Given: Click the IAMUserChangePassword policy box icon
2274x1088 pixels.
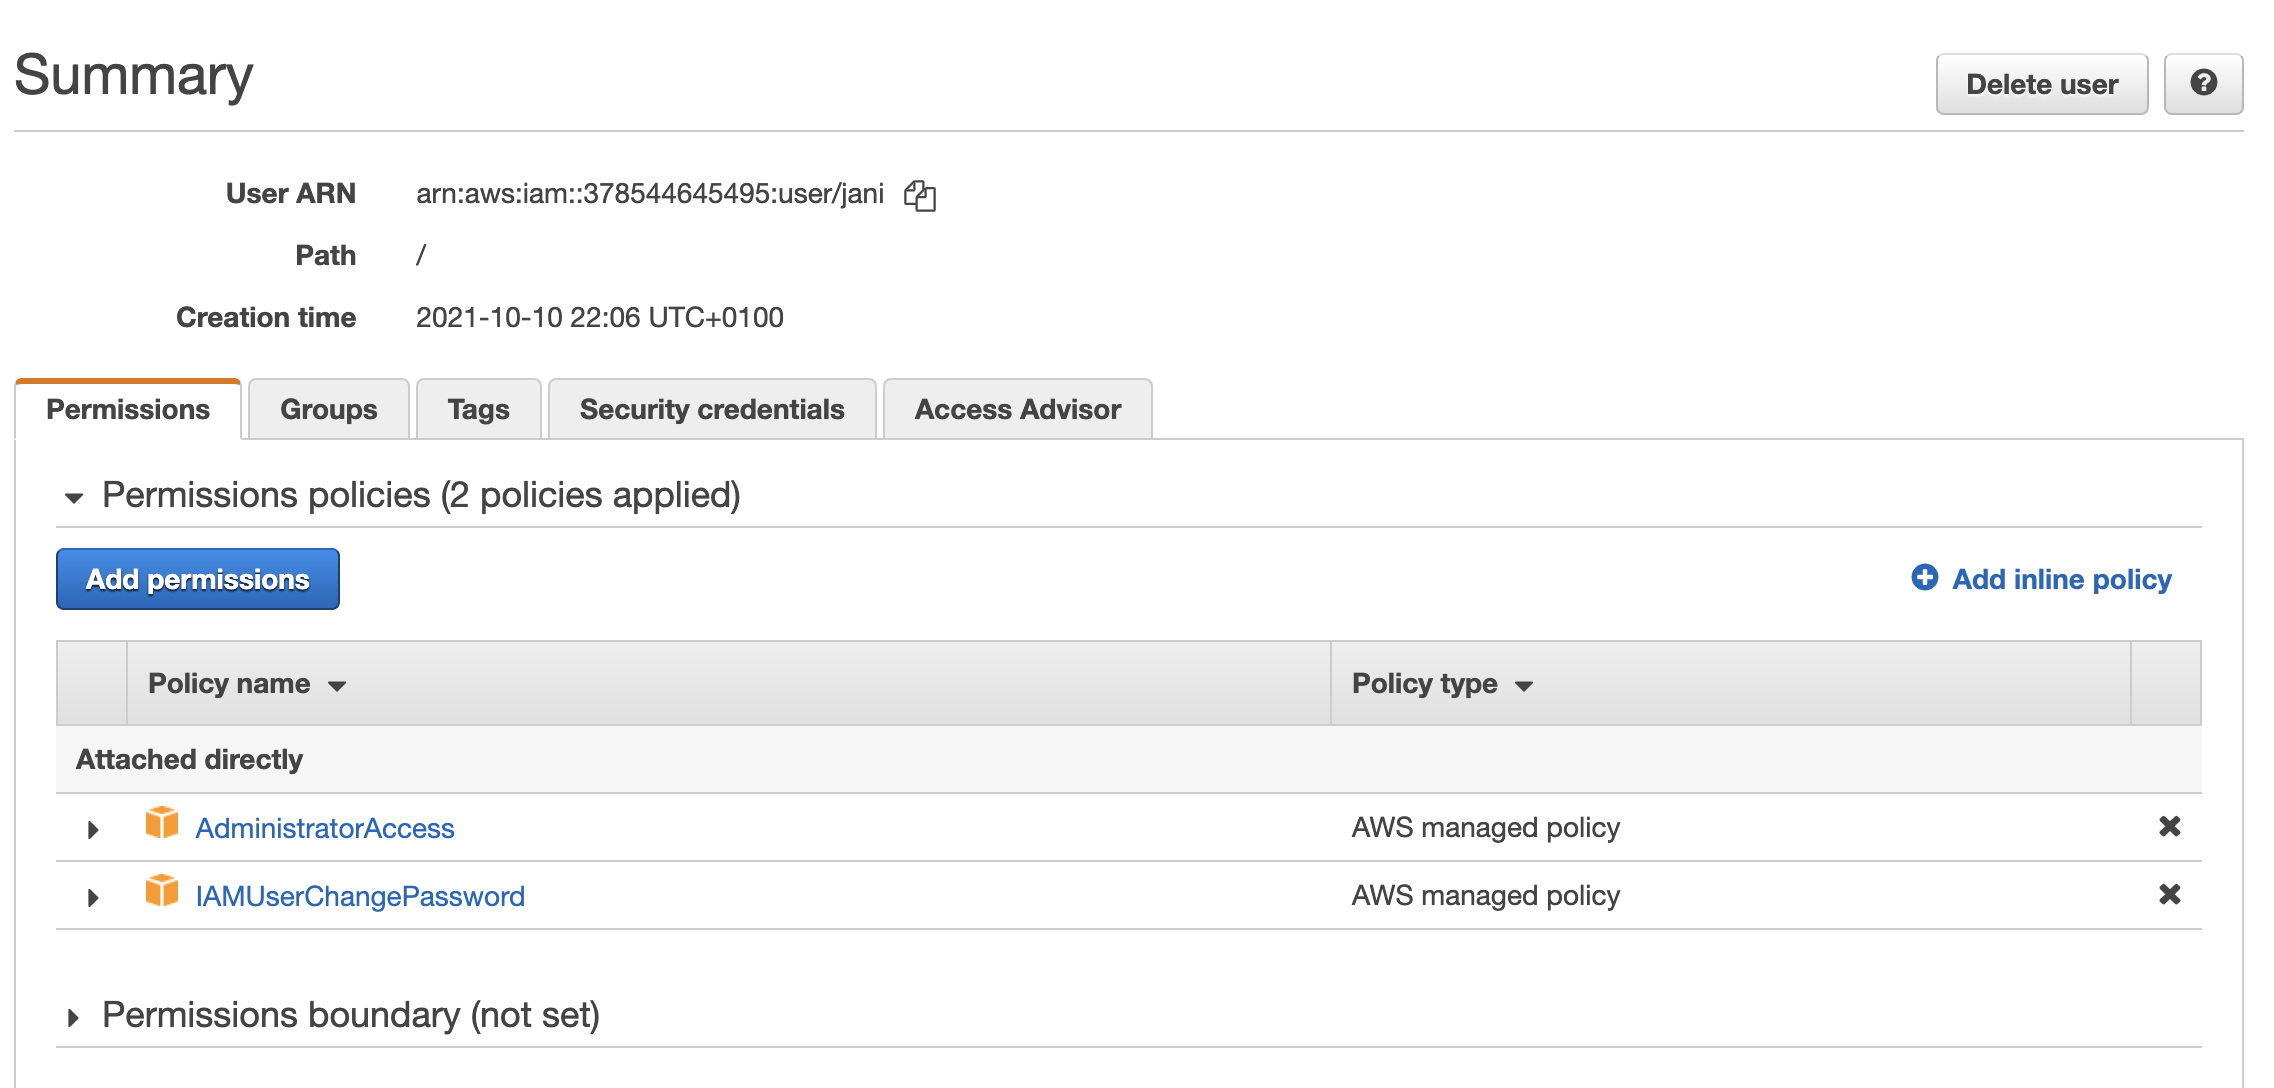Looking at the screenshot, I should point(162,891).
